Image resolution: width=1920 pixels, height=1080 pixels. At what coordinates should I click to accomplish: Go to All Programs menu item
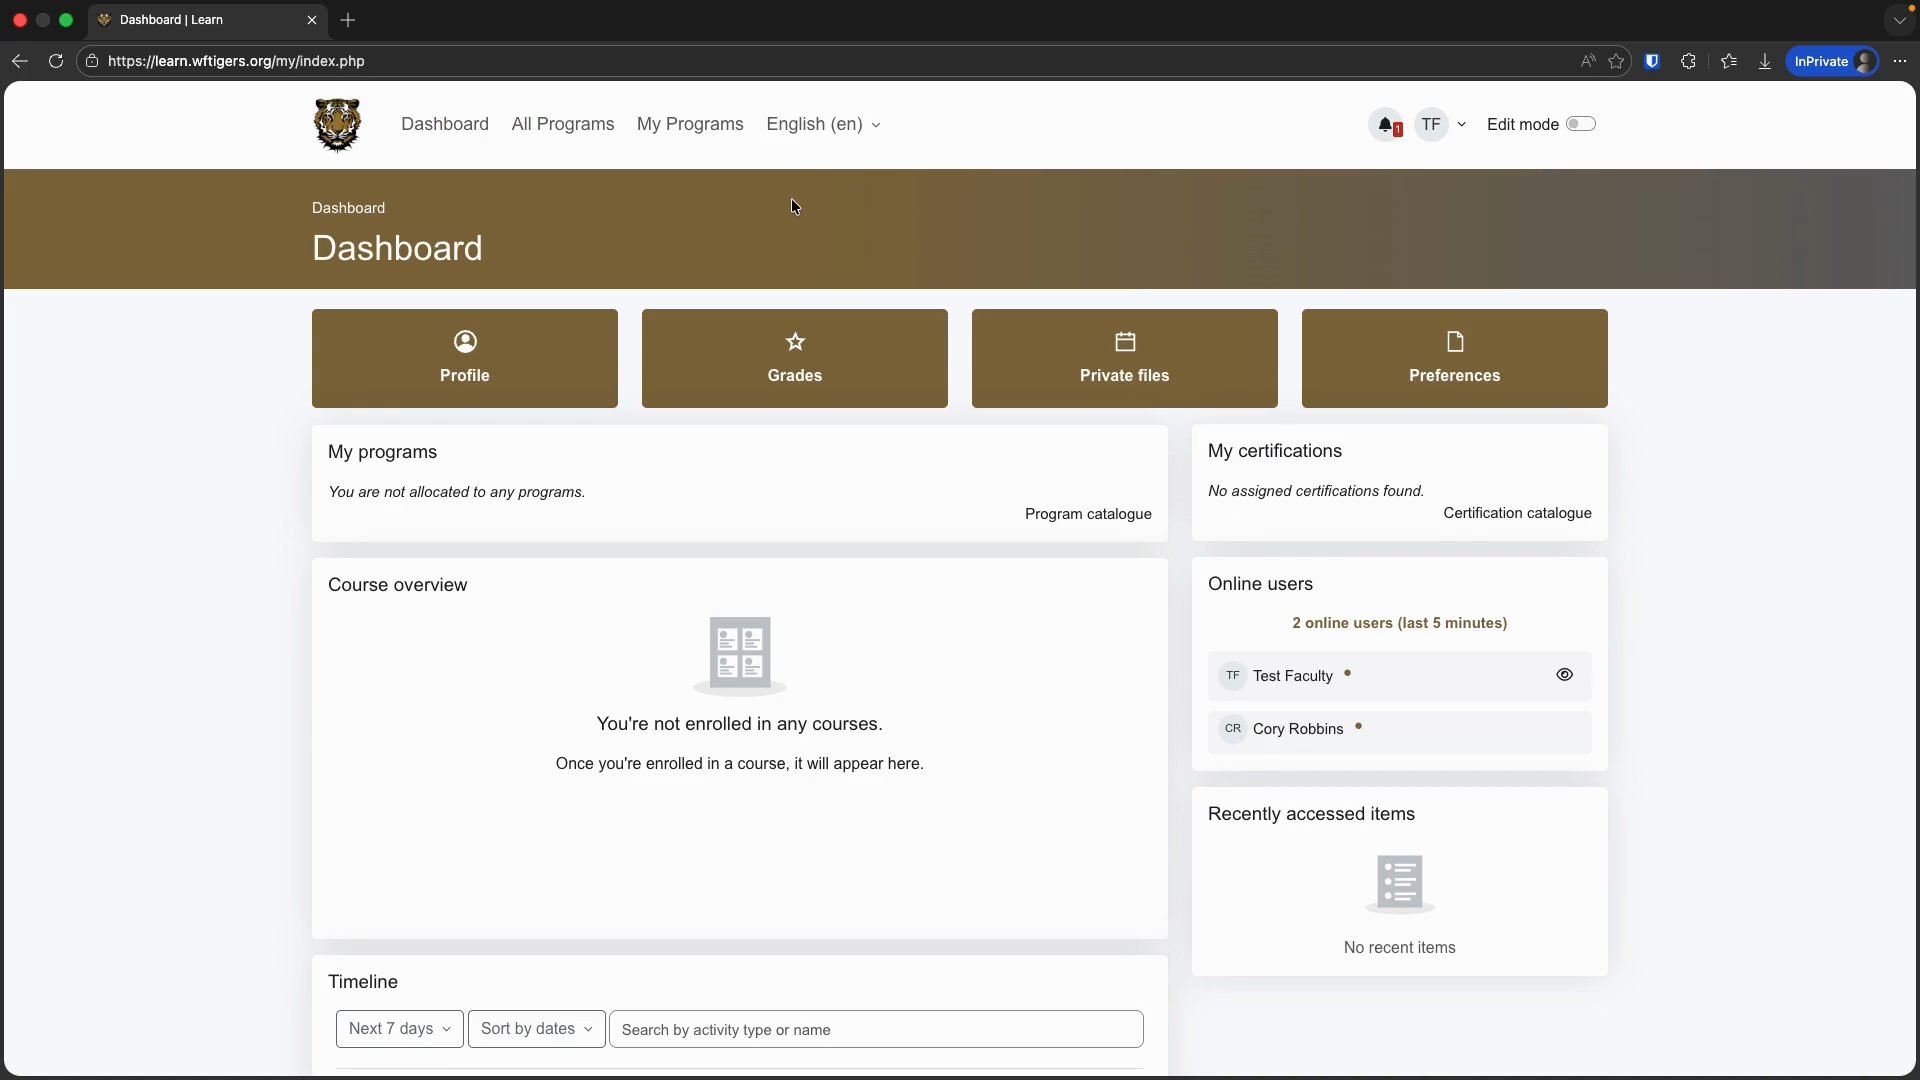[x=562, y=125]
